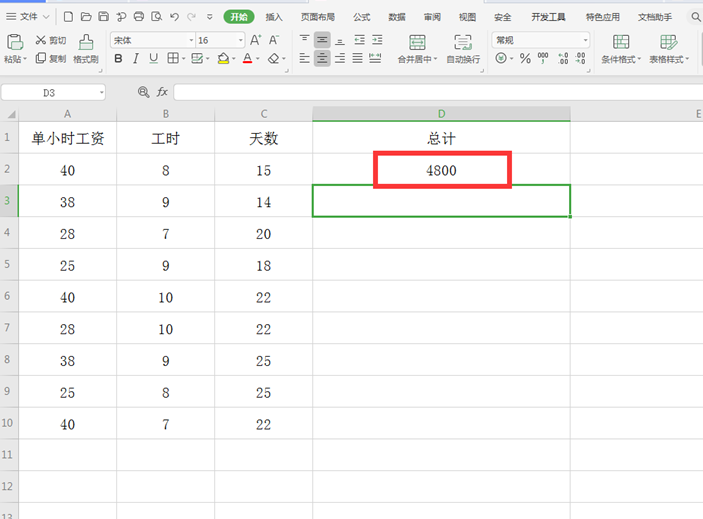Click the search magnifier in the tab bar

[695, 17]
